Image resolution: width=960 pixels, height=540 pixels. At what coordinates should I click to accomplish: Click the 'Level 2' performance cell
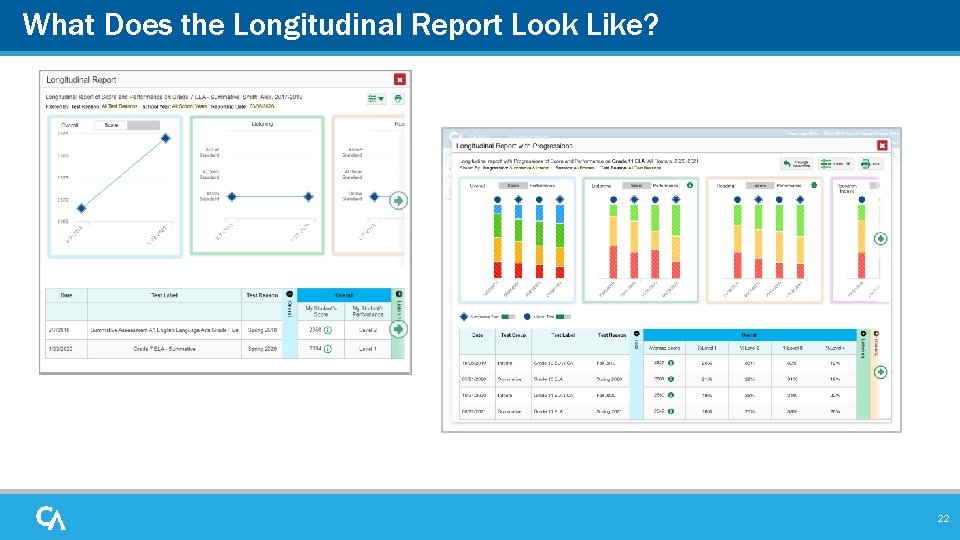click(x=367, y=330)
